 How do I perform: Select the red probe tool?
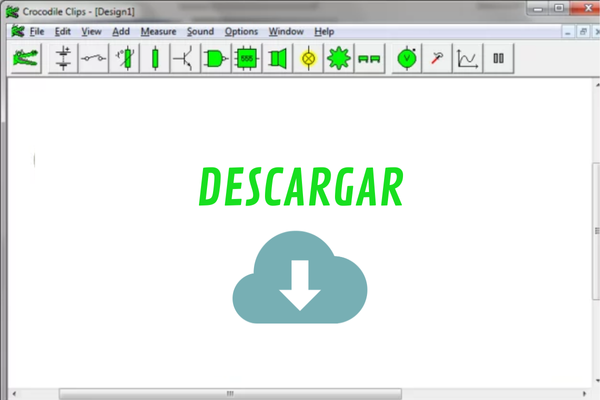tap(437, 58)
